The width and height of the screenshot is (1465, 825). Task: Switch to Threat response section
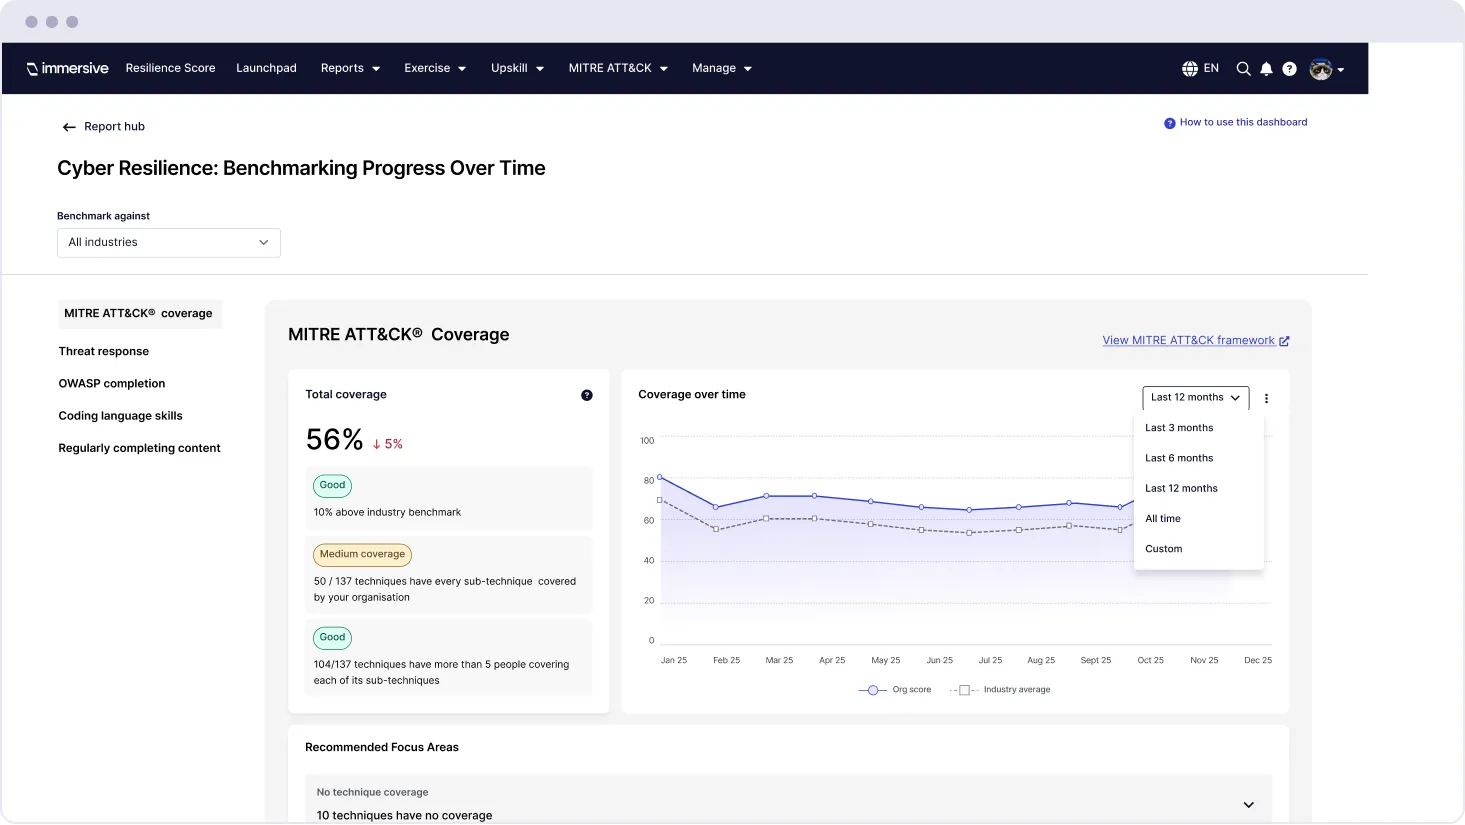[104, 352]
